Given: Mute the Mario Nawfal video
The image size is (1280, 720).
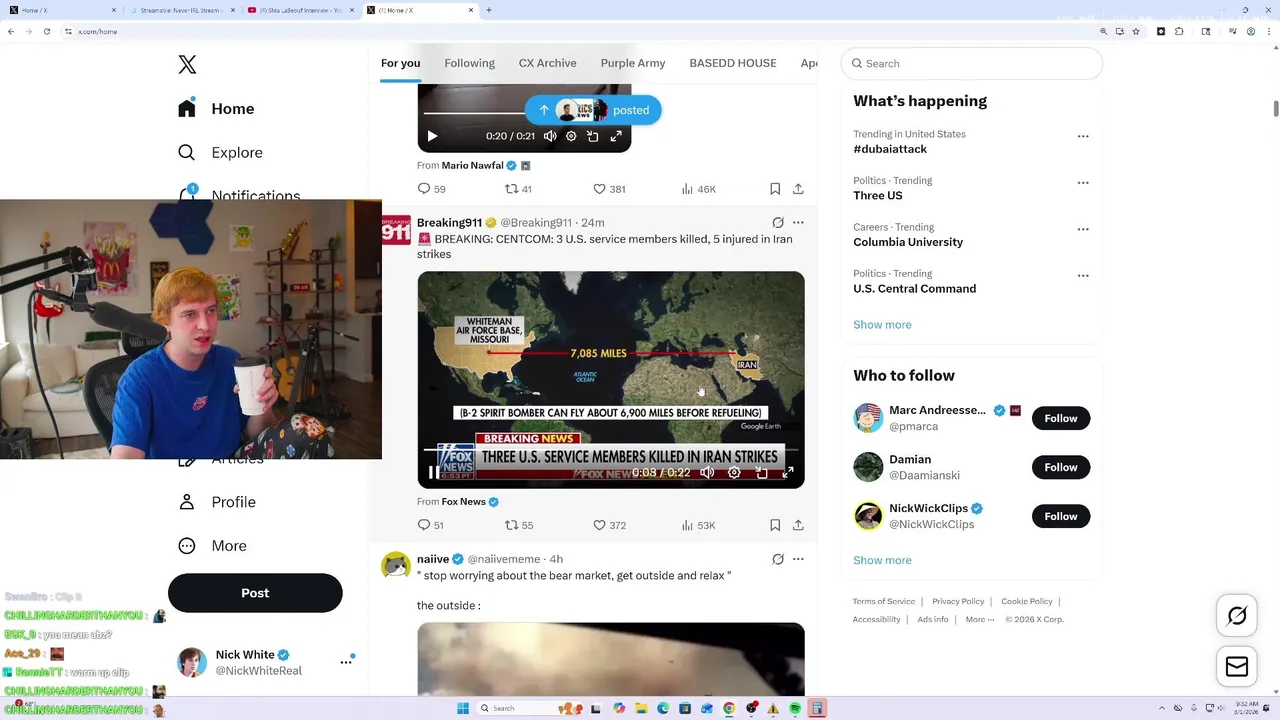Looking at the screenshot, I should 550,136.
